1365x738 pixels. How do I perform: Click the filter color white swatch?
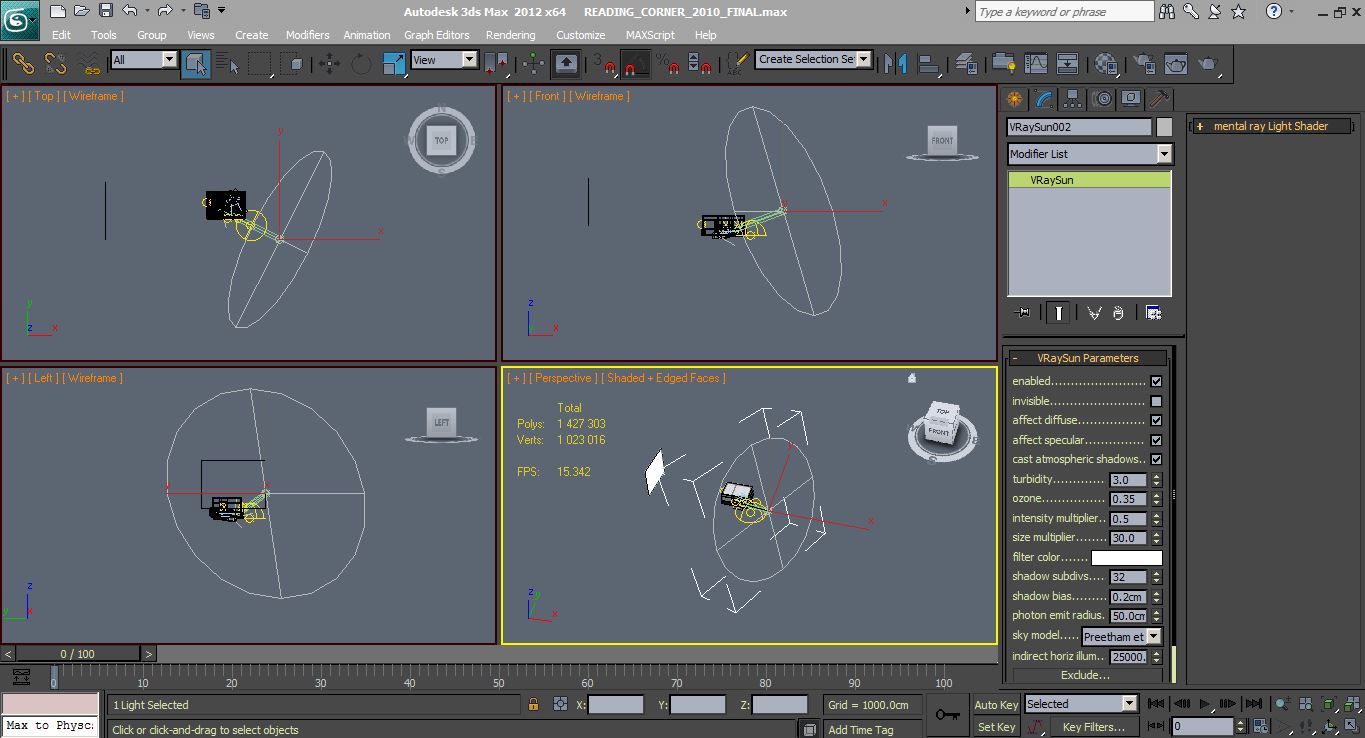click(x=1126, y=558)
